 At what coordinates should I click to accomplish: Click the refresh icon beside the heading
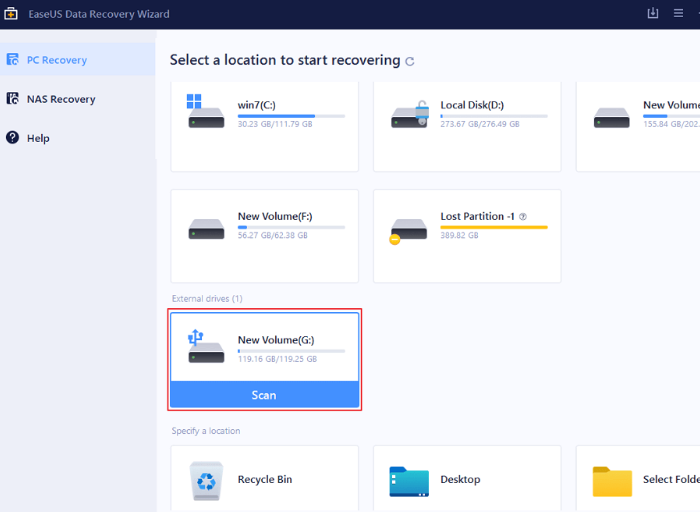click(x=410, y=62)
